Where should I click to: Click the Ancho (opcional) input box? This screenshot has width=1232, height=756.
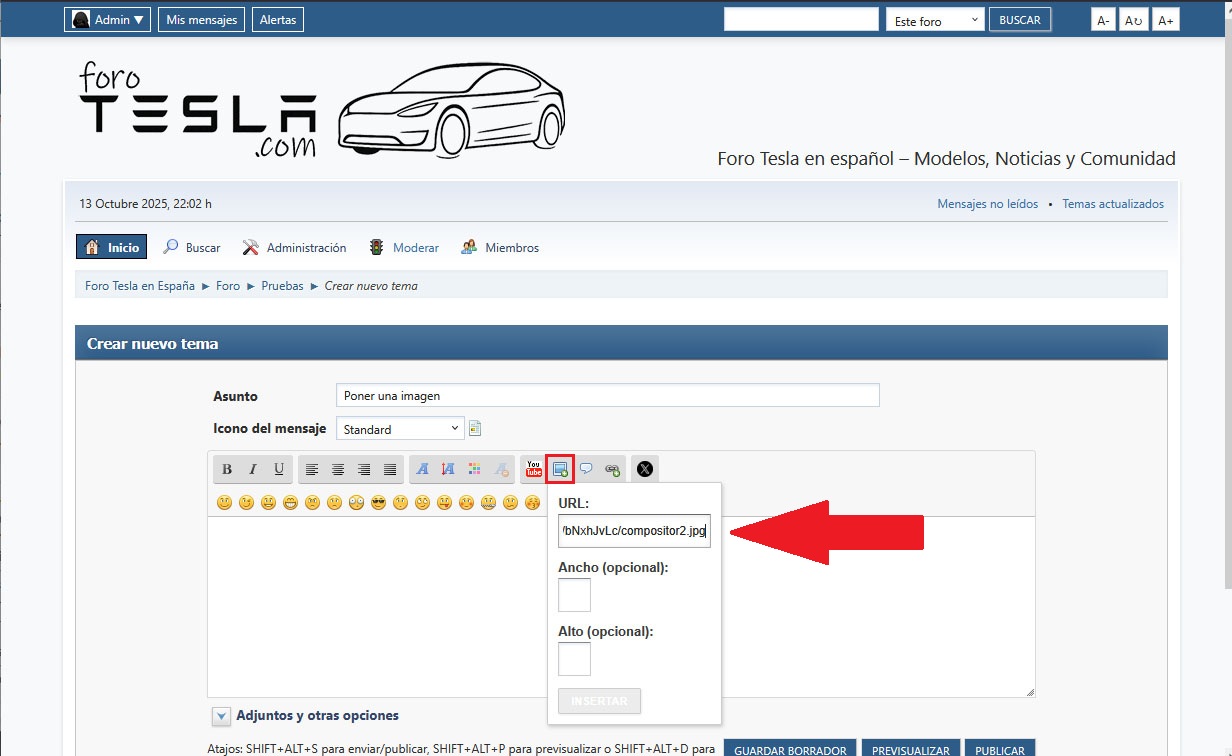click(x=574, y=595)
